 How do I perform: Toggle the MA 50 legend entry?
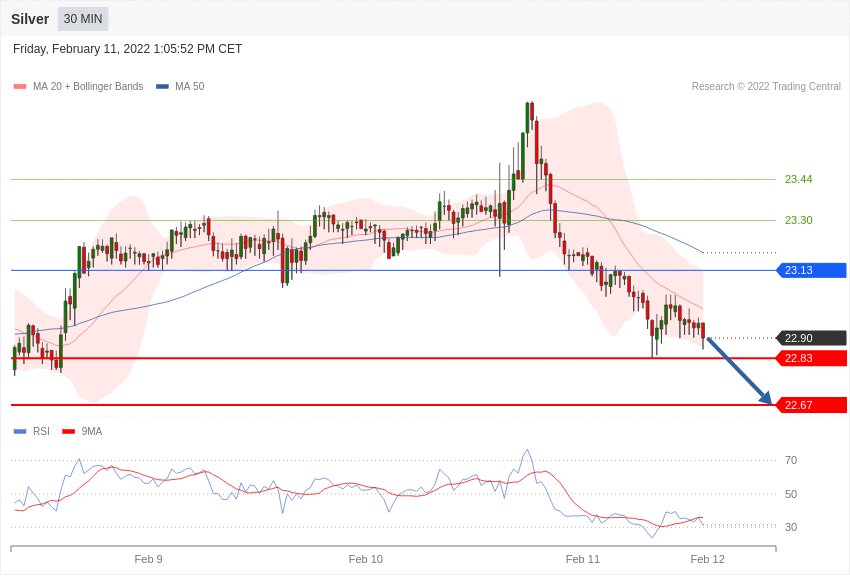pyautogui.click(x=180, y=86)
